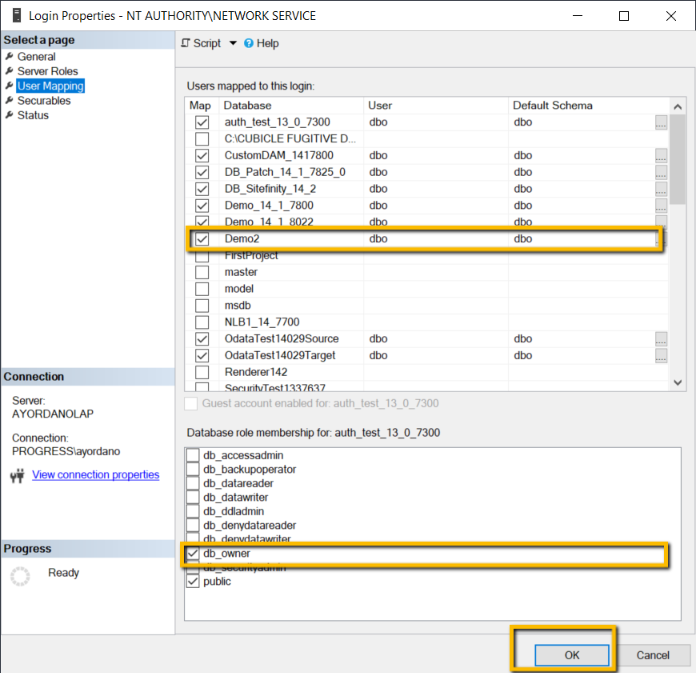Click wrench icon beside General

point(9,56)
